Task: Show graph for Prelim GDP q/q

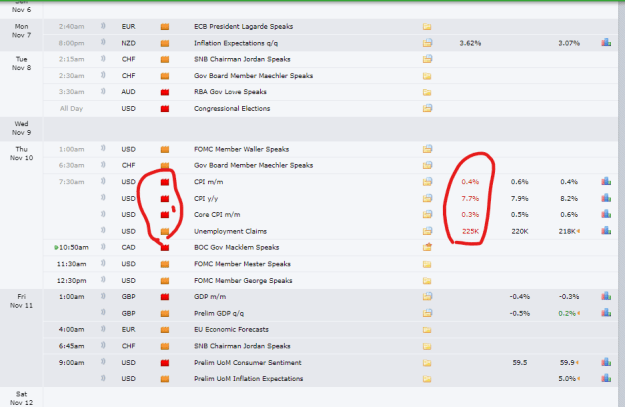Action: point(606,313)
